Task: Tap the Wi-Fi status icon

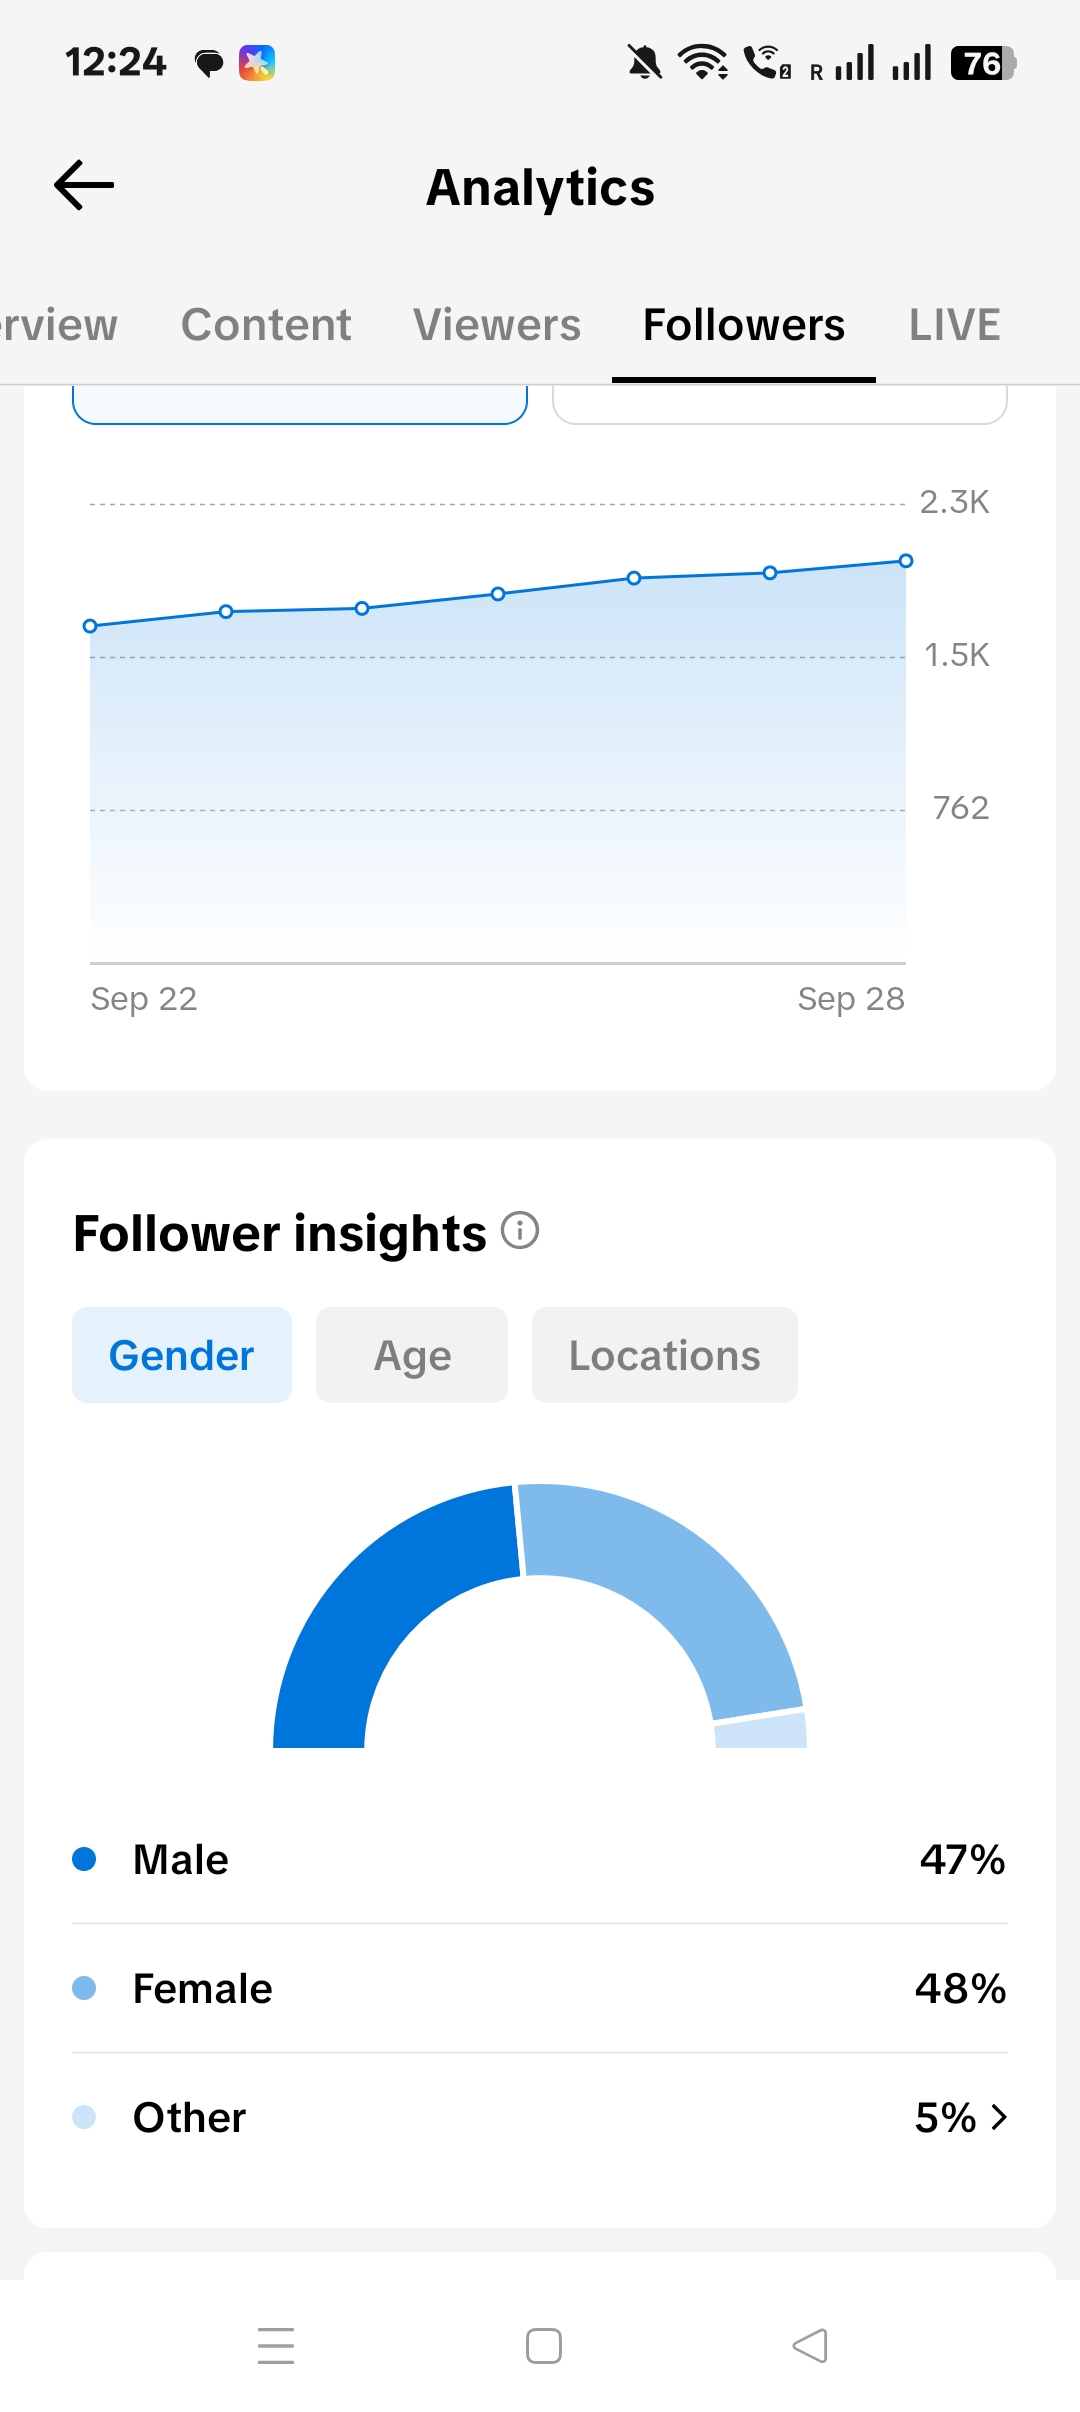Action: pos(703,62)
